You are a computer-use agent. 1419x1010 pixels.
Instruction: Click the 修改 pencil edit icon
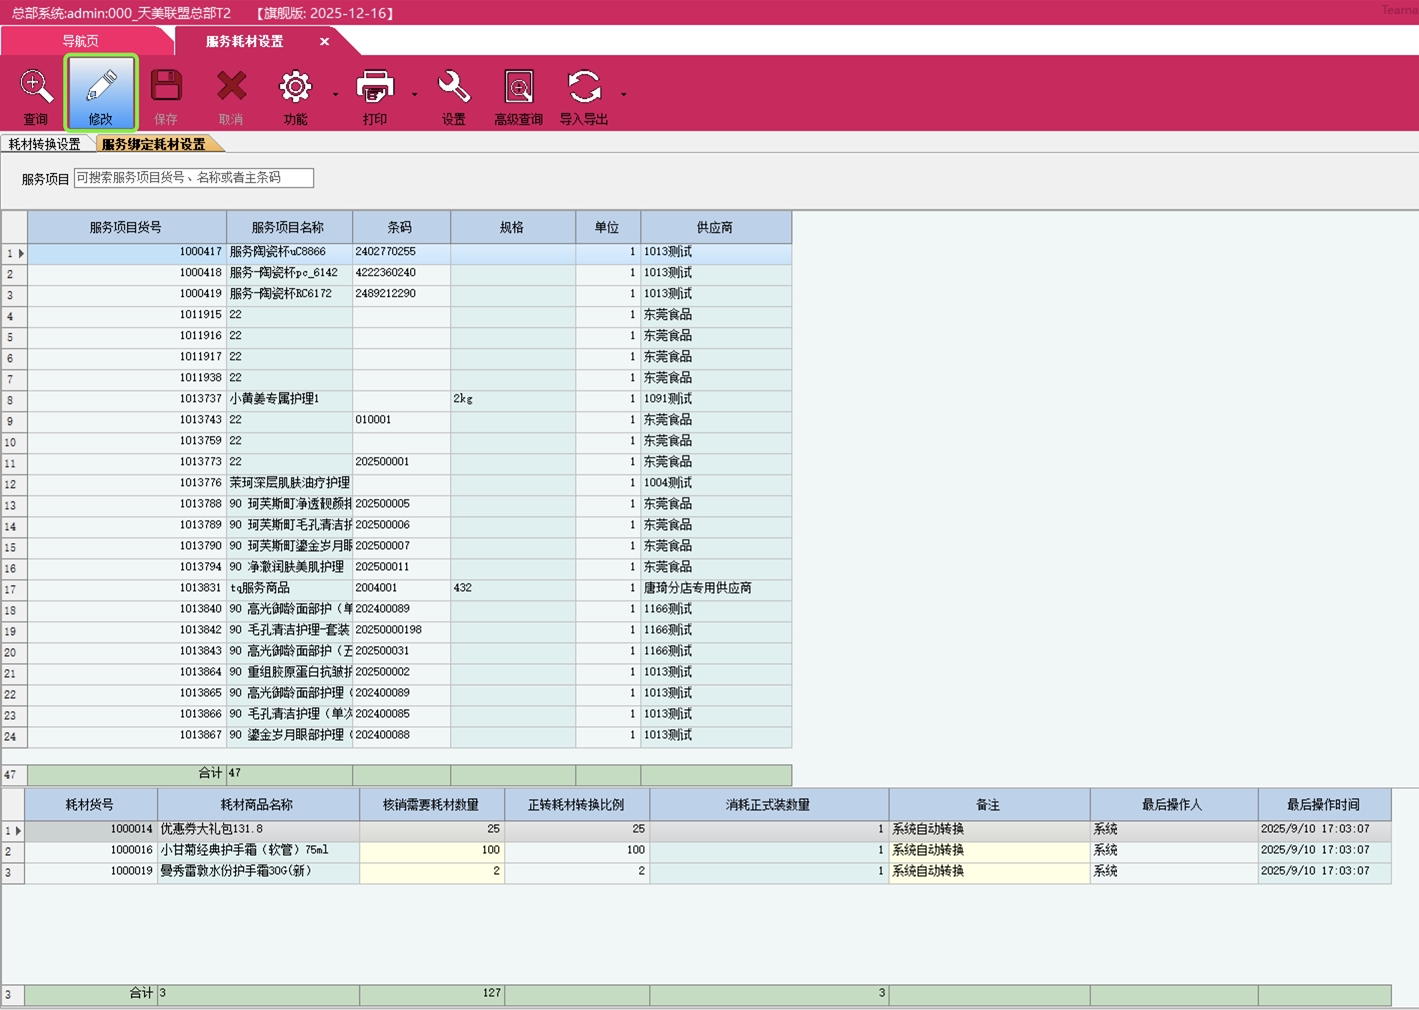click(100, 88)
